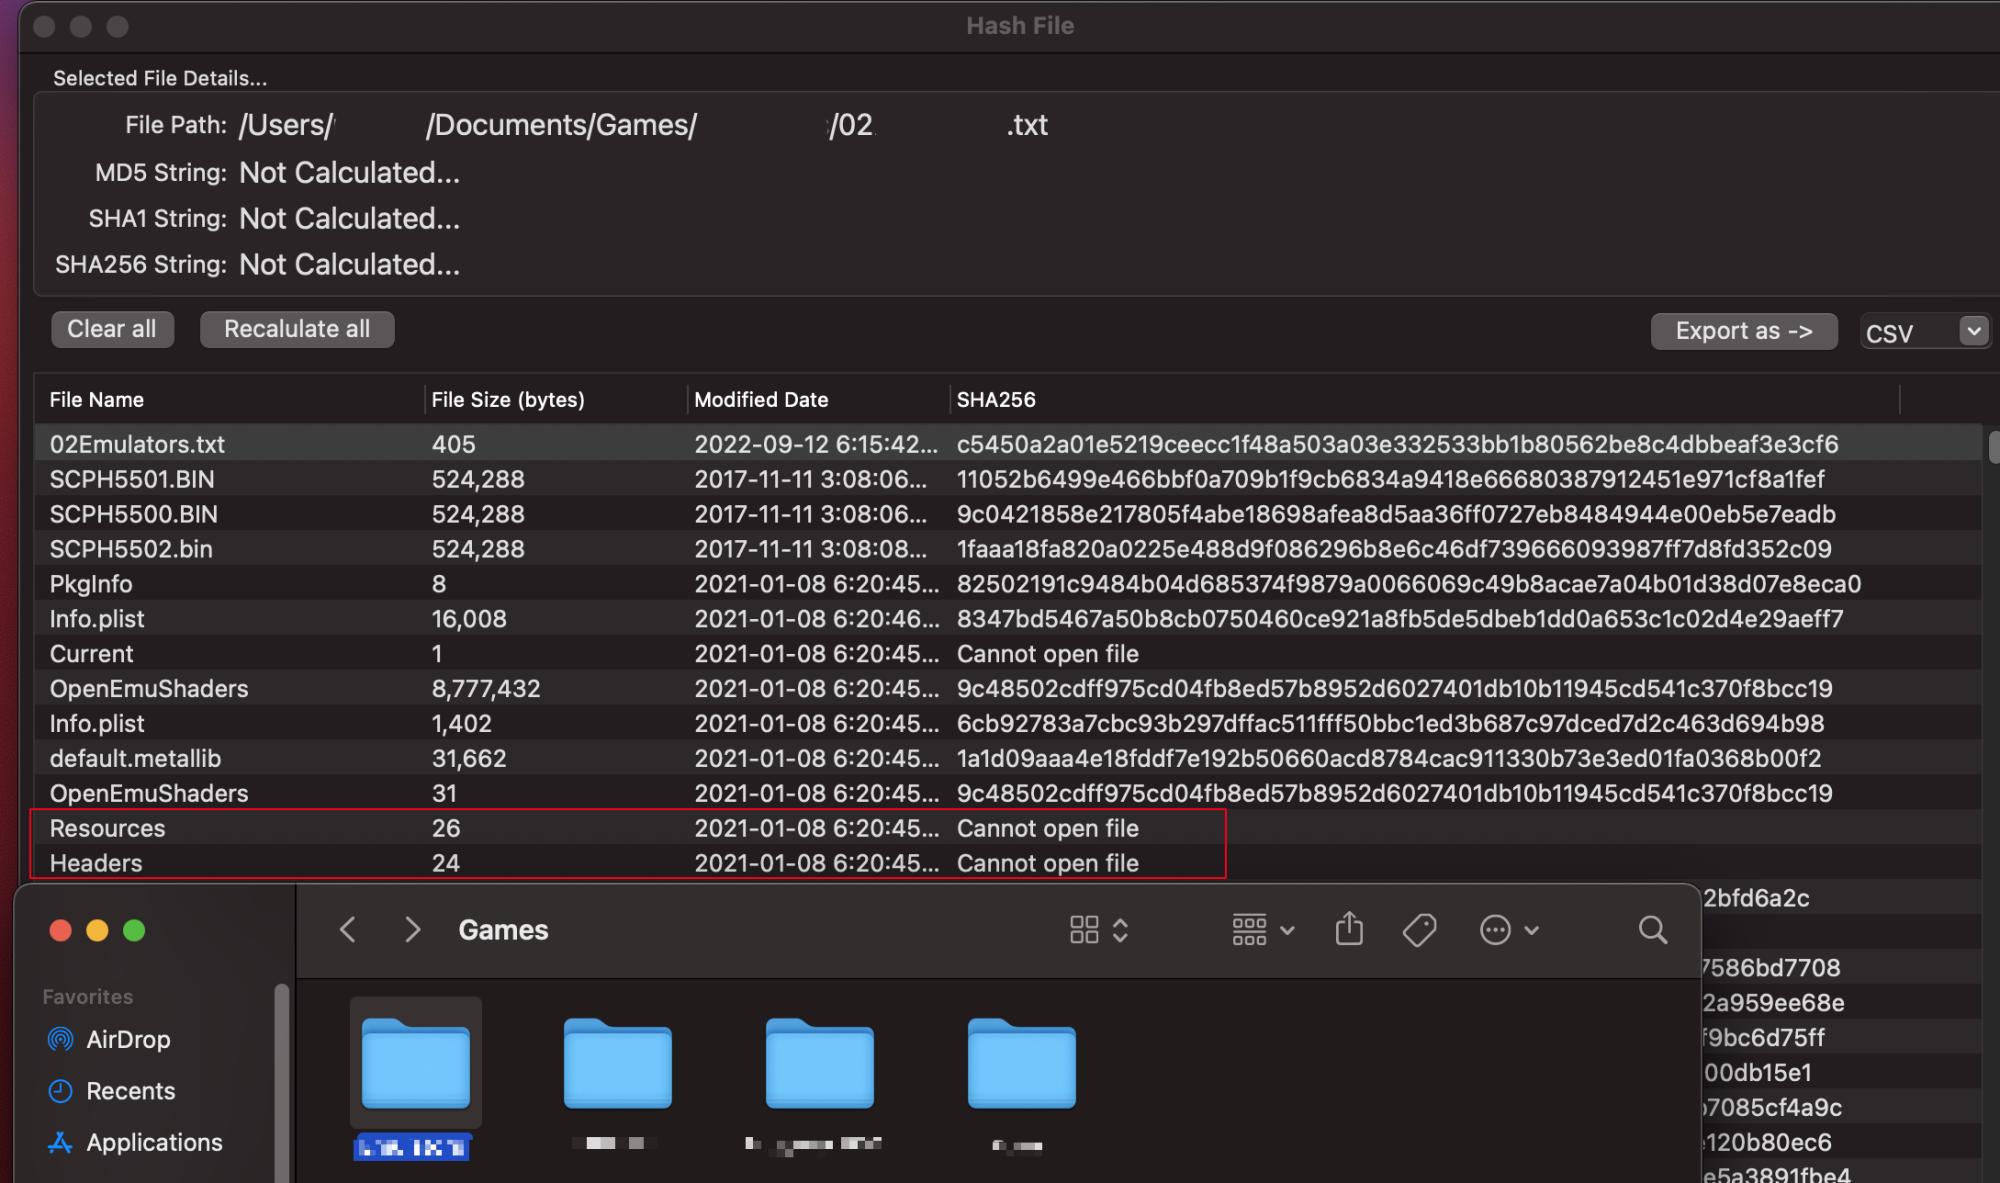Sort by Modified Date column header
This screenshot has width=2000, height=1183.
[761, 400]
